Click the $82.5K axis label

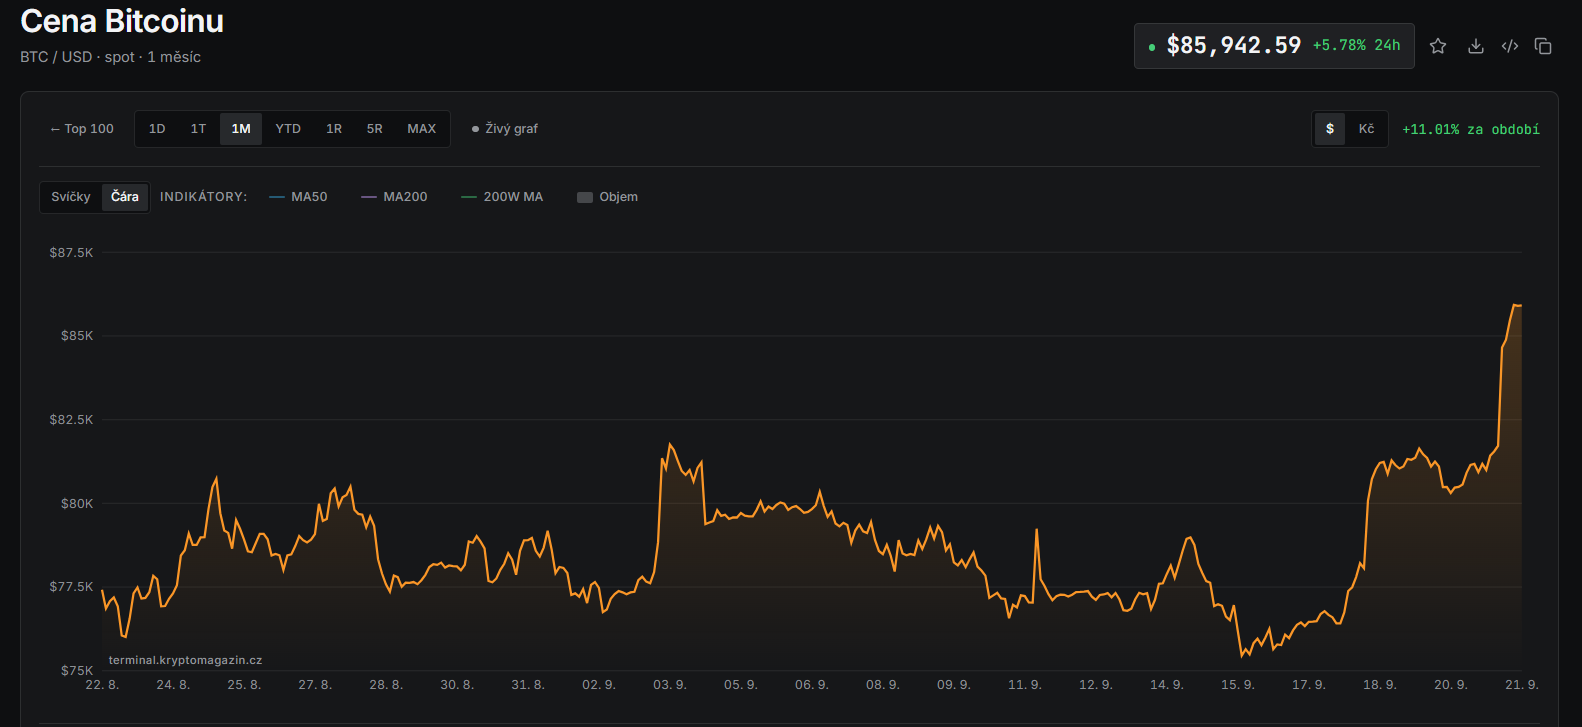pyautogui.click(x=71, y=420)
